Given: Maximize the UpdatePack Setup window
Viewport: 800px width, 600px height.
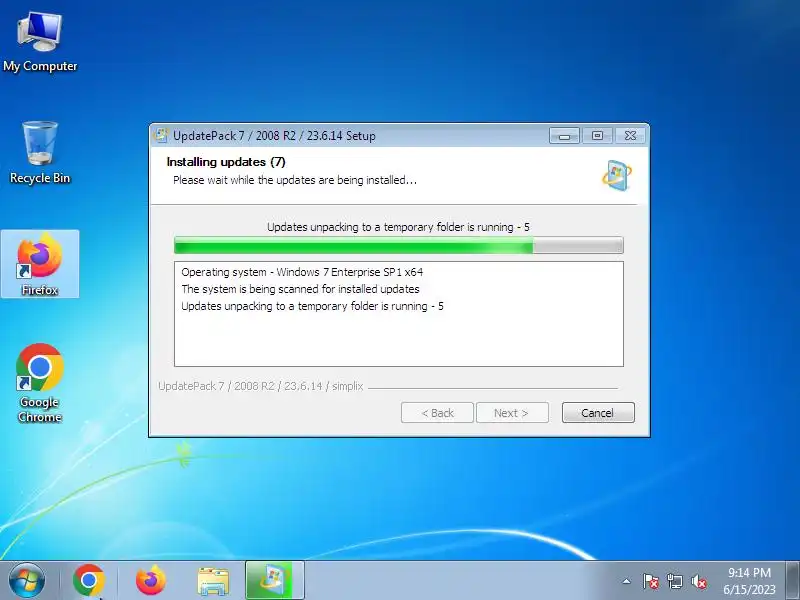Looking at the screenshot, I should coord(597,136).
